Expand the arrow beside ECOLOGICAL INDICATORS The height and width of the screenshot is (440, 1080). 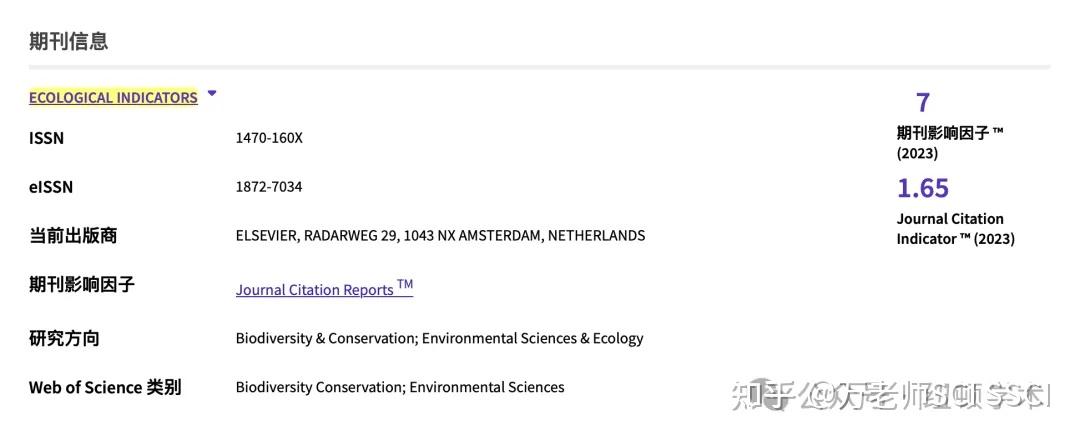(x=212, y=94)
